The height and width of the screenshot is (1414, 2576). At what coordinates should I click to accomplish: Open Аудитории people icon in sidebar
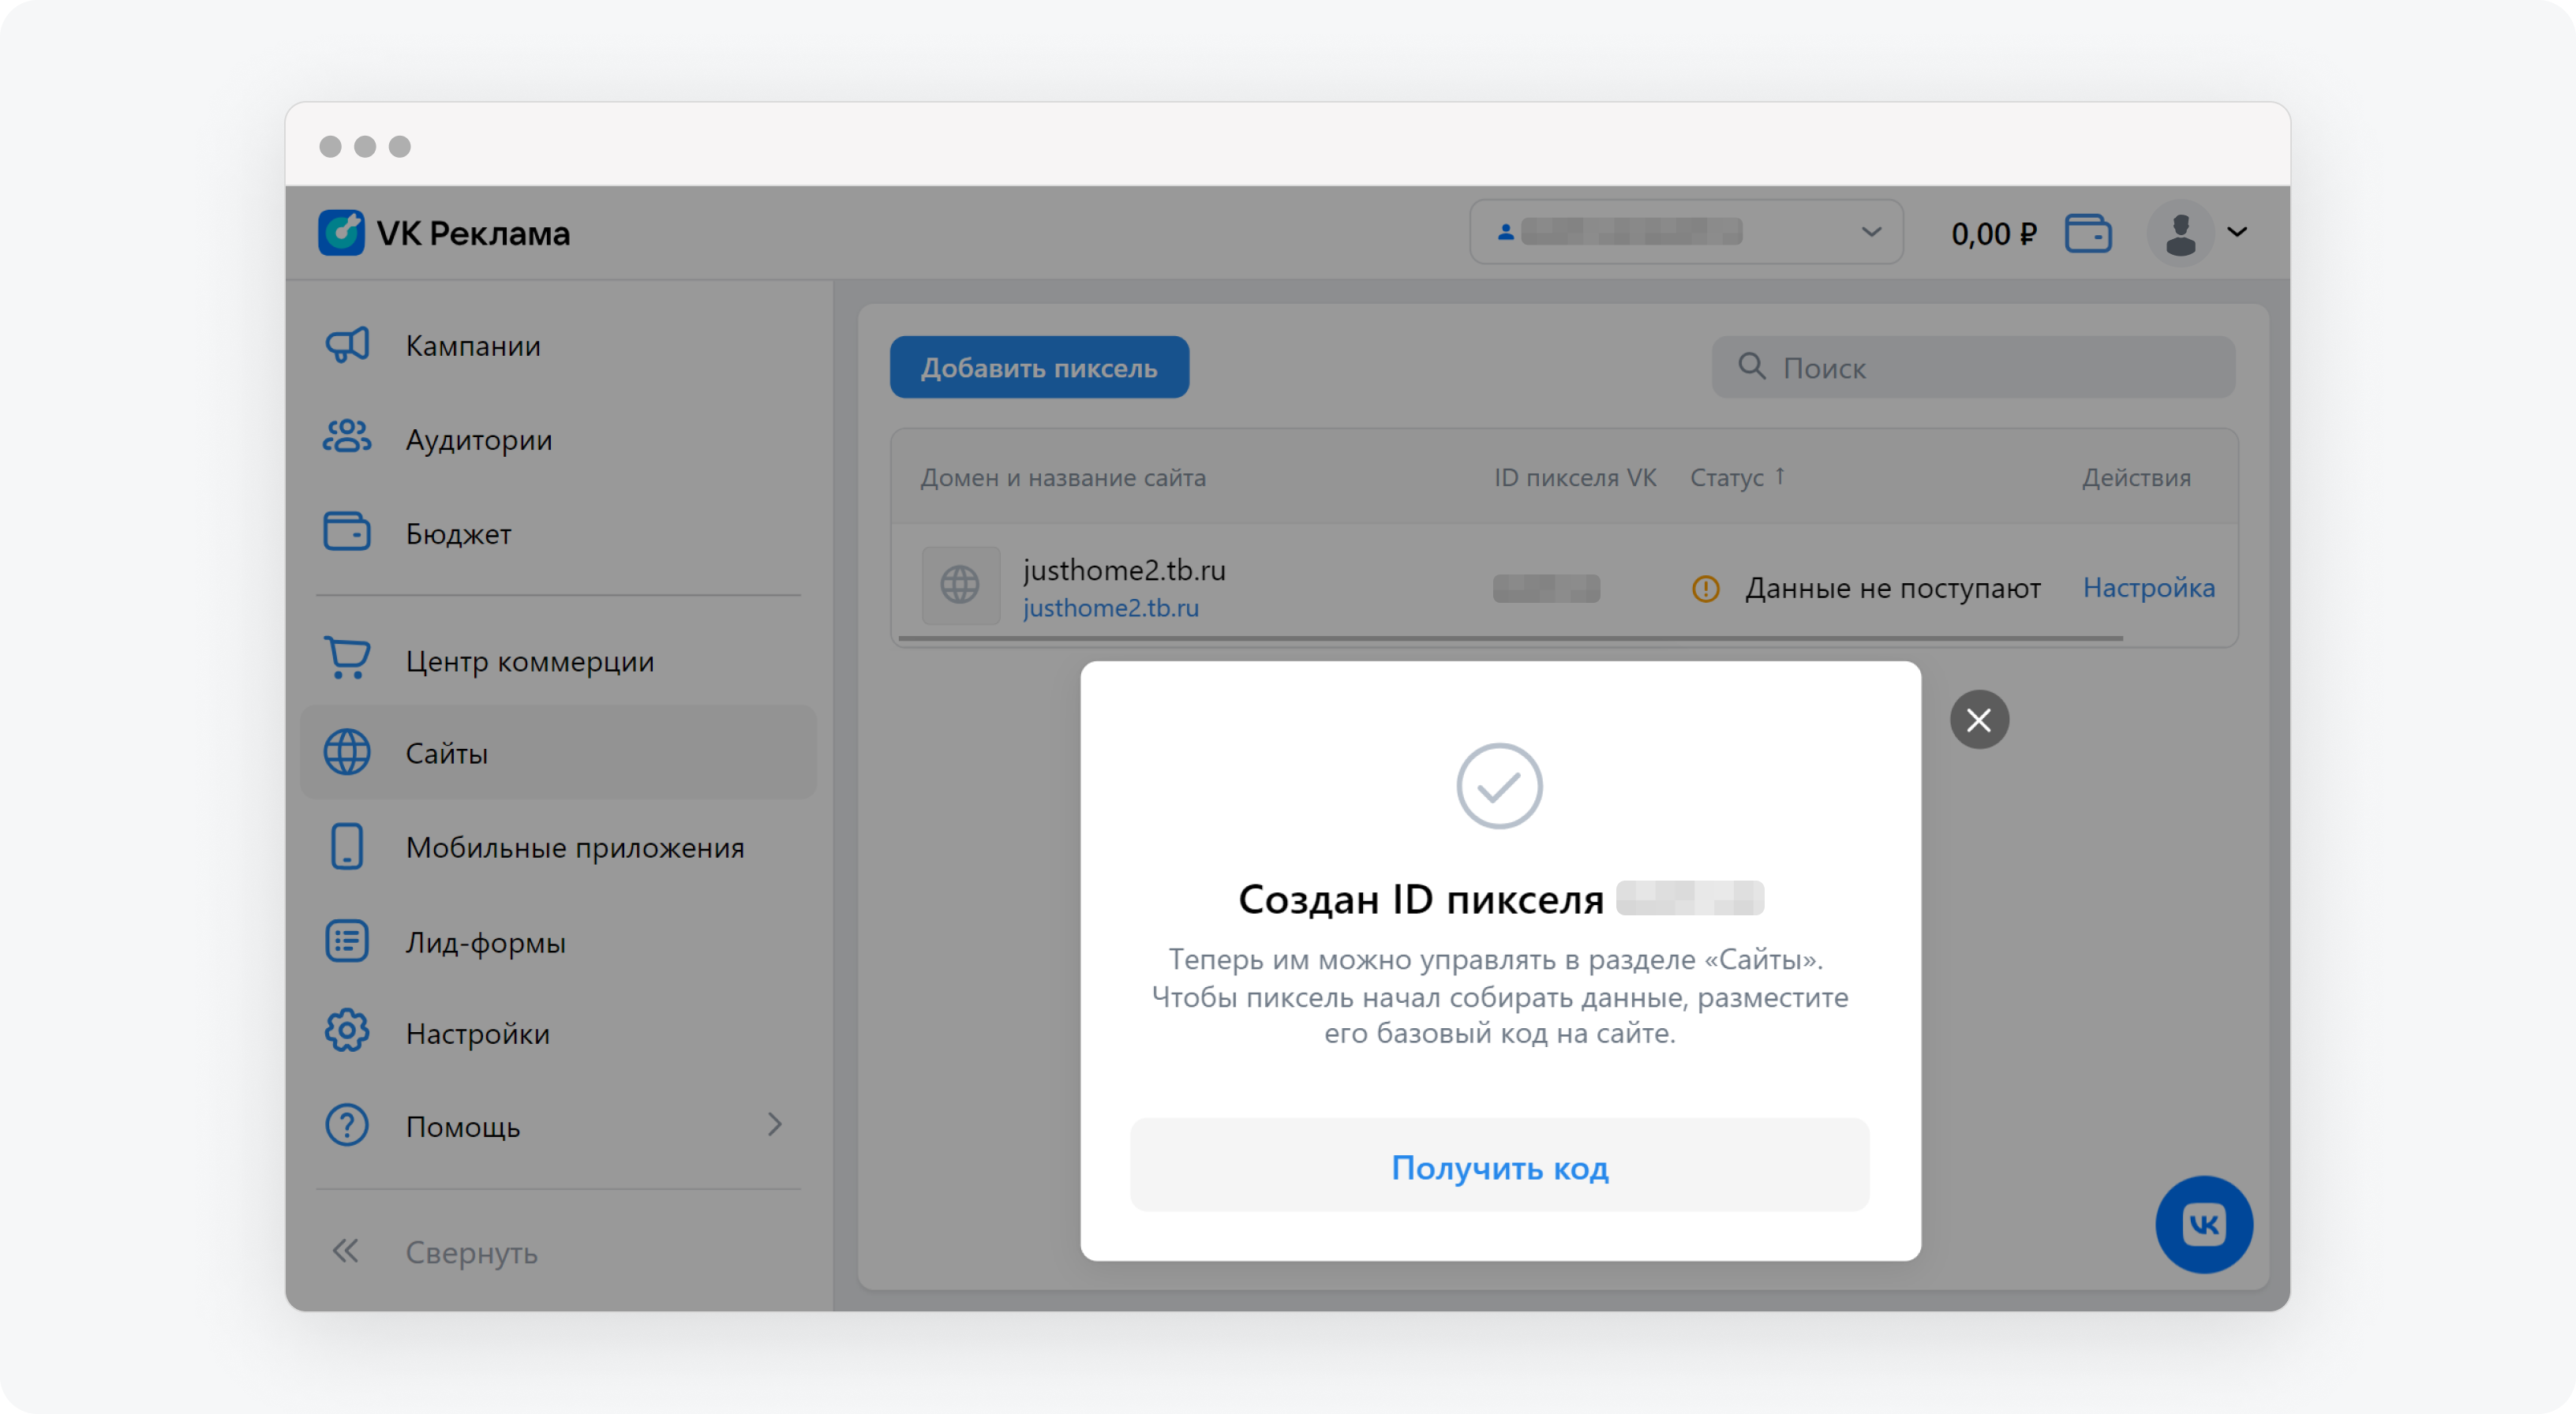click(347, 438)
